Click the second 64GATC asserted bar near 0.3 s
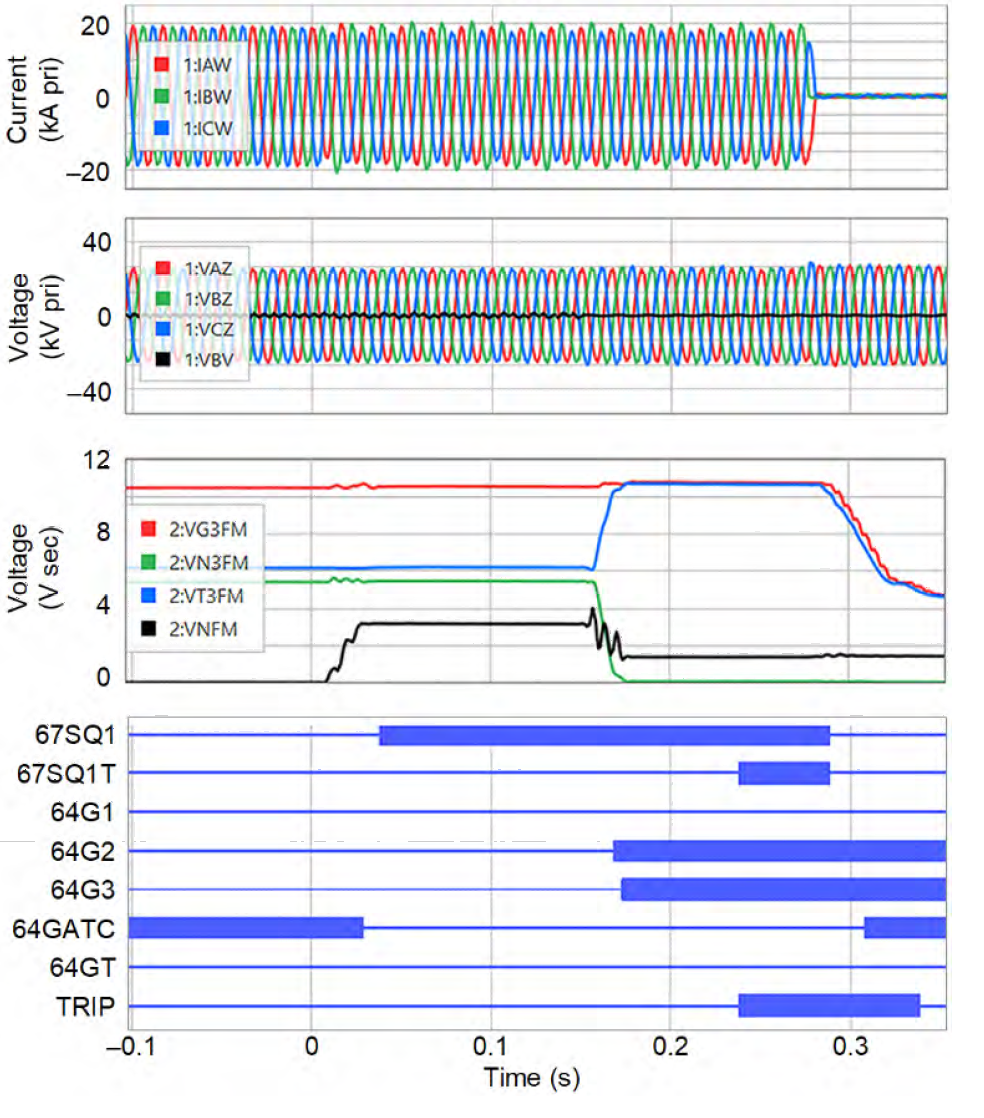The width and height of the screenshot is (984, 1118). tap(905, 928)
